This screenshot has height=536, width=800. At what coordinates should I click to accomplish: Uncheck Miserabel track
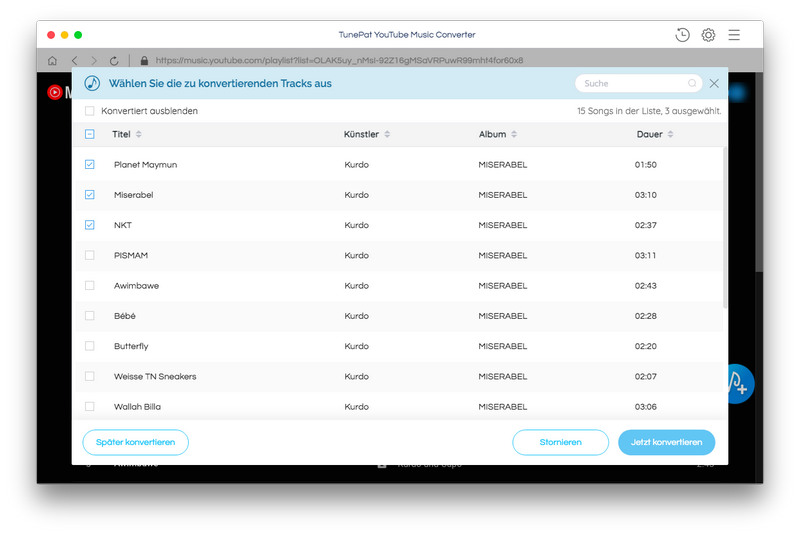90,194
